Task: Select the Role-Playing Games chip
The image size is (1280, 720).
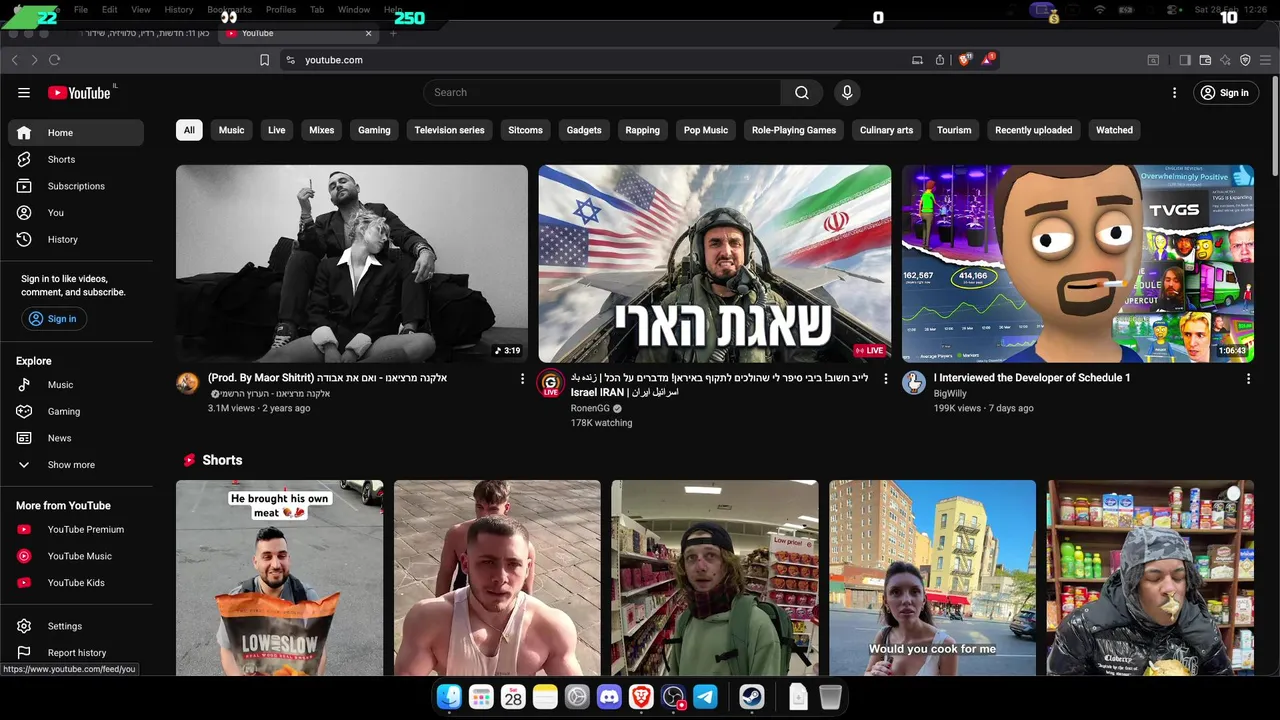Action: (794, 130)
